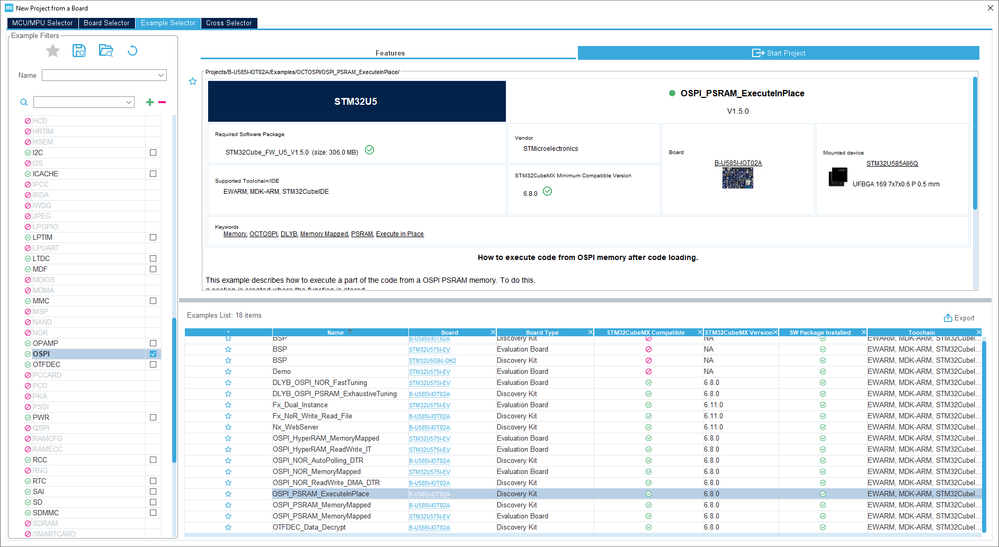Click the pink minus collapse-all icon

pyautogui.click(x=162, y=102)
